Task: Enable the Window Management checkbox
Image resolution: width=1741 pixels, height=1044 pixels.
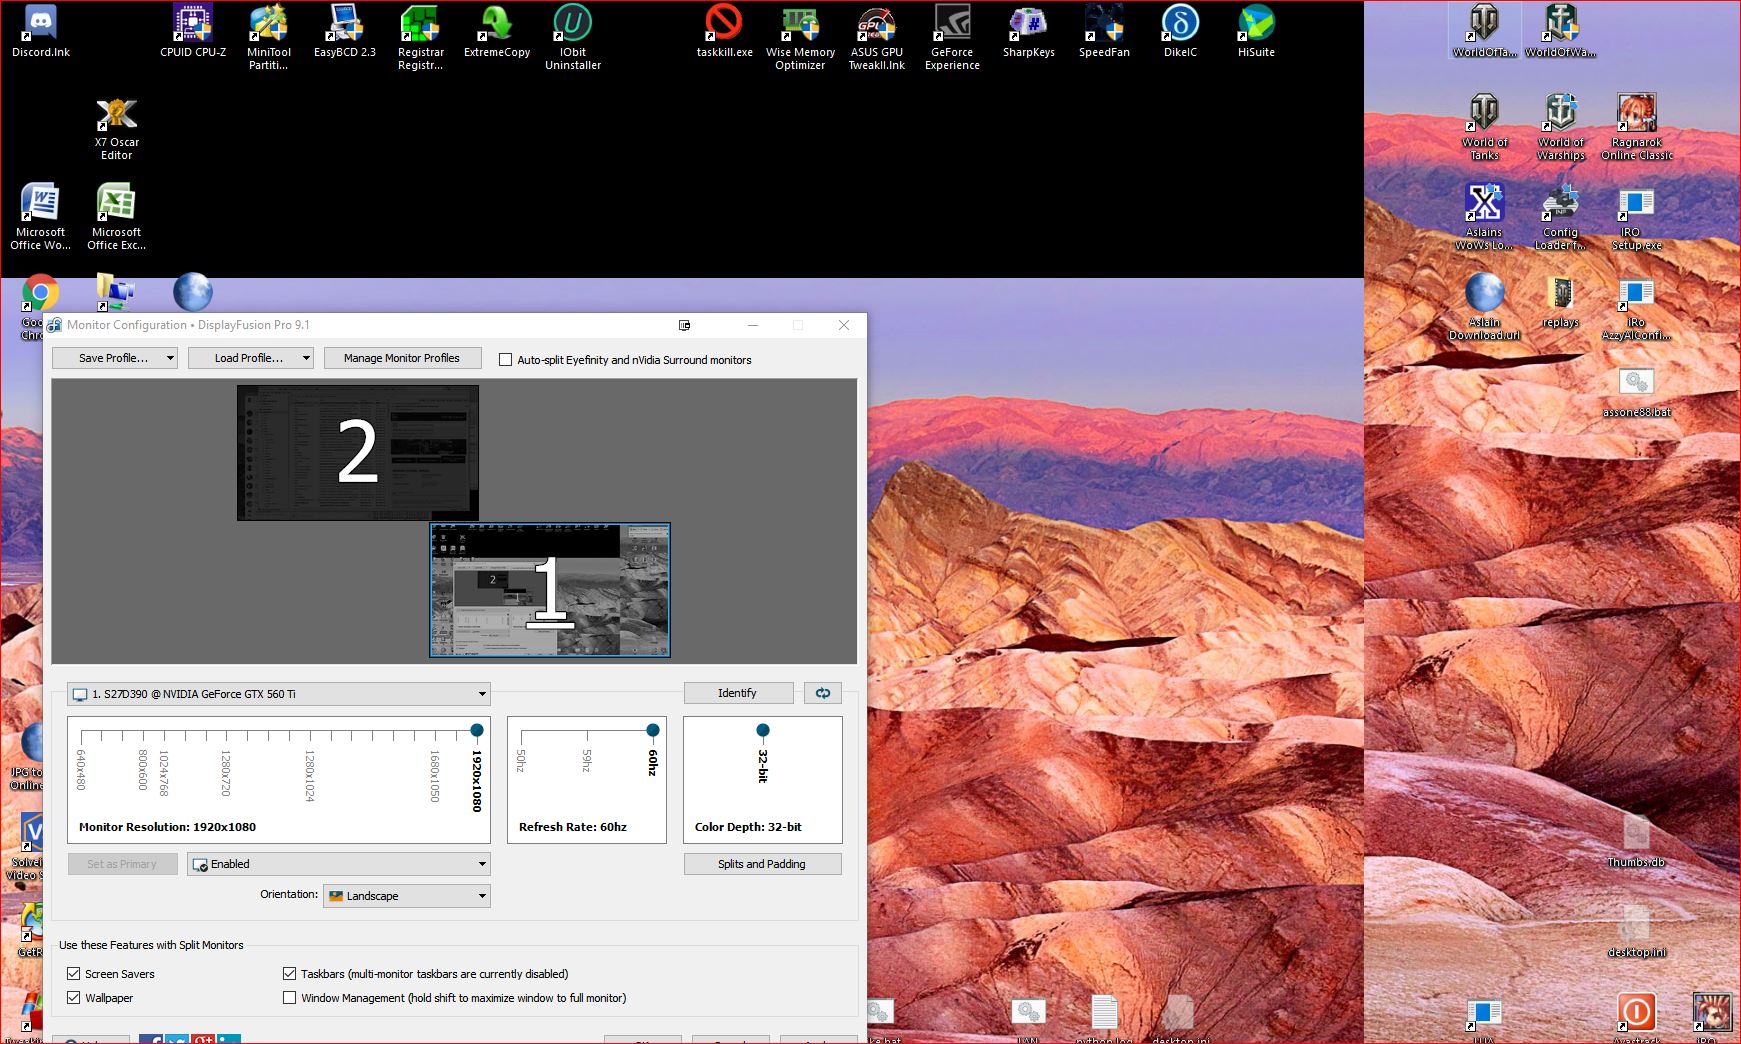Action: coord(290,998)
